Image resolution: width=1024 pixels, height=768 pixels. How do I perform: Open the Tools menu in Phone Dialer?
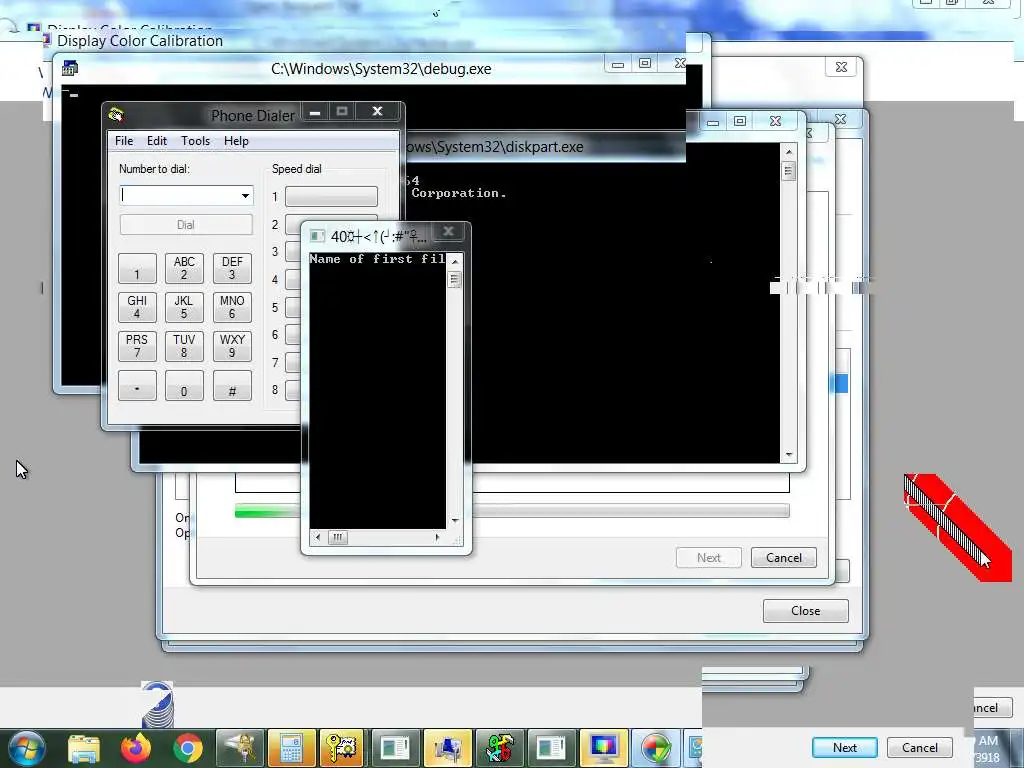[195, 141]
